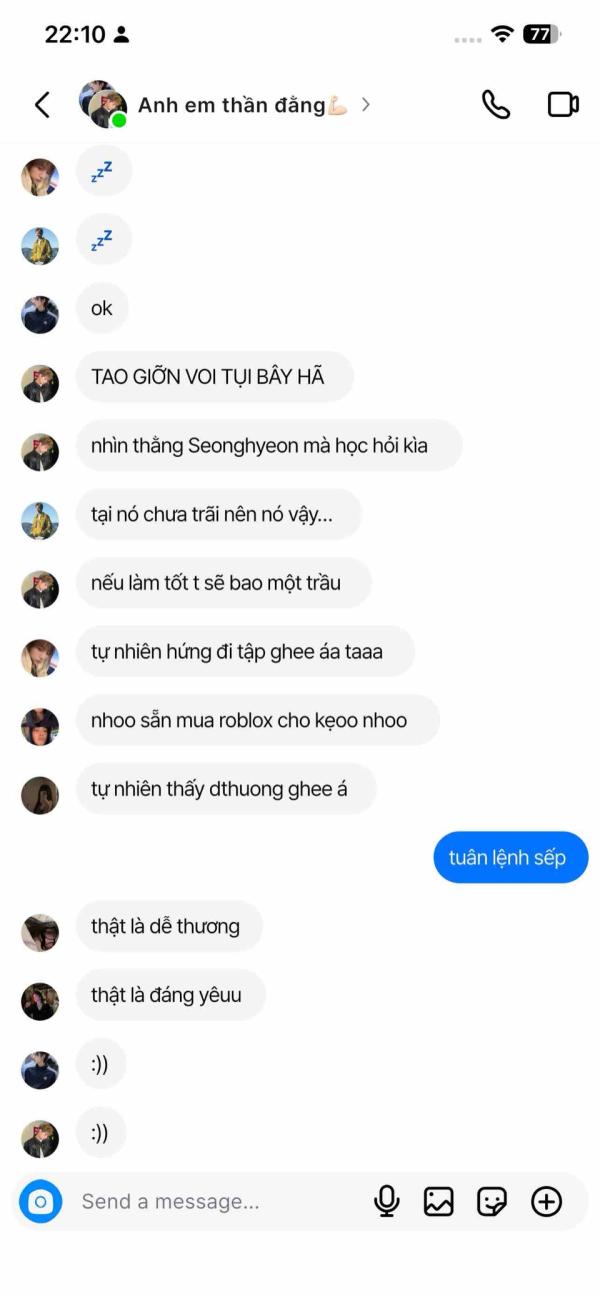The width and height of the screenshot is (600, 1299).
Task: Open avatar beside 'thật là đáng yêuu'
Action: pyautogui.click(x=40, y=1001)
